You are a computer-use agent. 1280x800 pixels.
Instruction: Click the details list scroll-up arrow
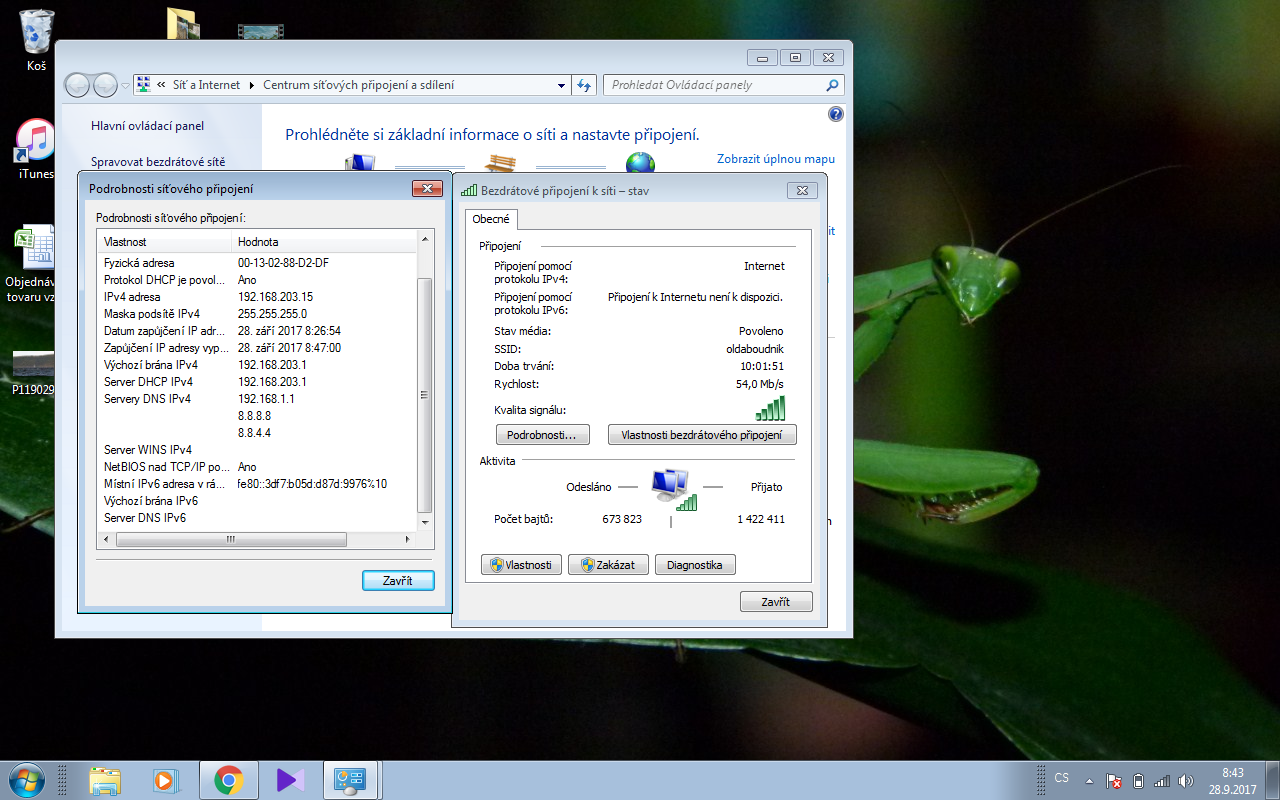[425, 240]
